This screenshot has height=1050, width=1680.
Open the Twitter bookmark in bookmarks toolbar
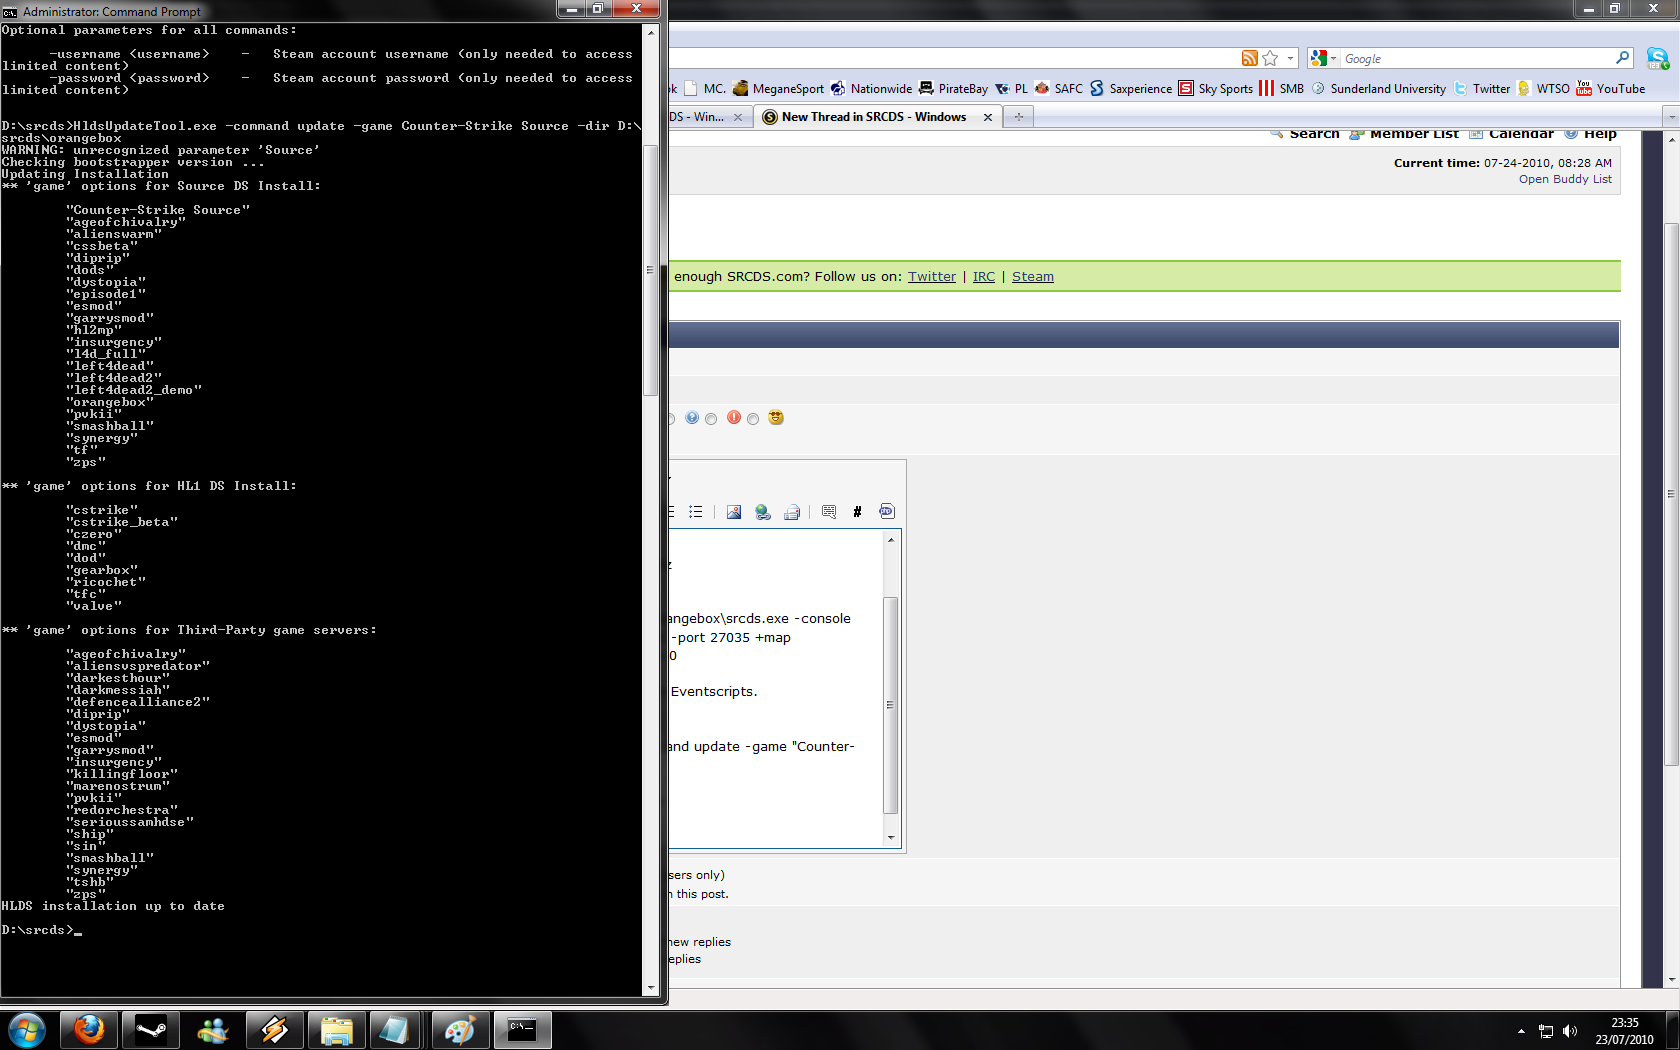(1481, 88)
